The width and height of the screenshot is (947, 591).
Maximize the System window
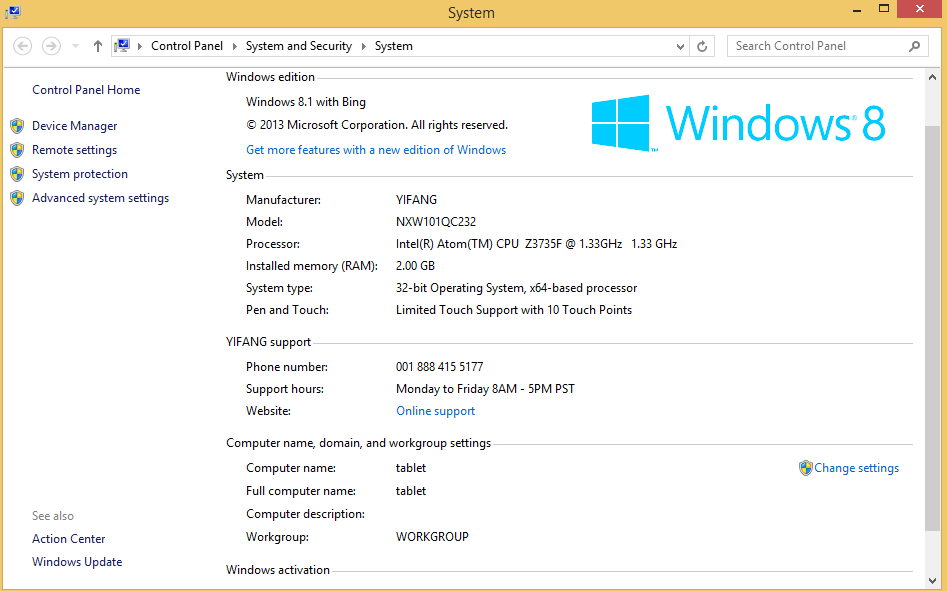(x=884, y=10)
